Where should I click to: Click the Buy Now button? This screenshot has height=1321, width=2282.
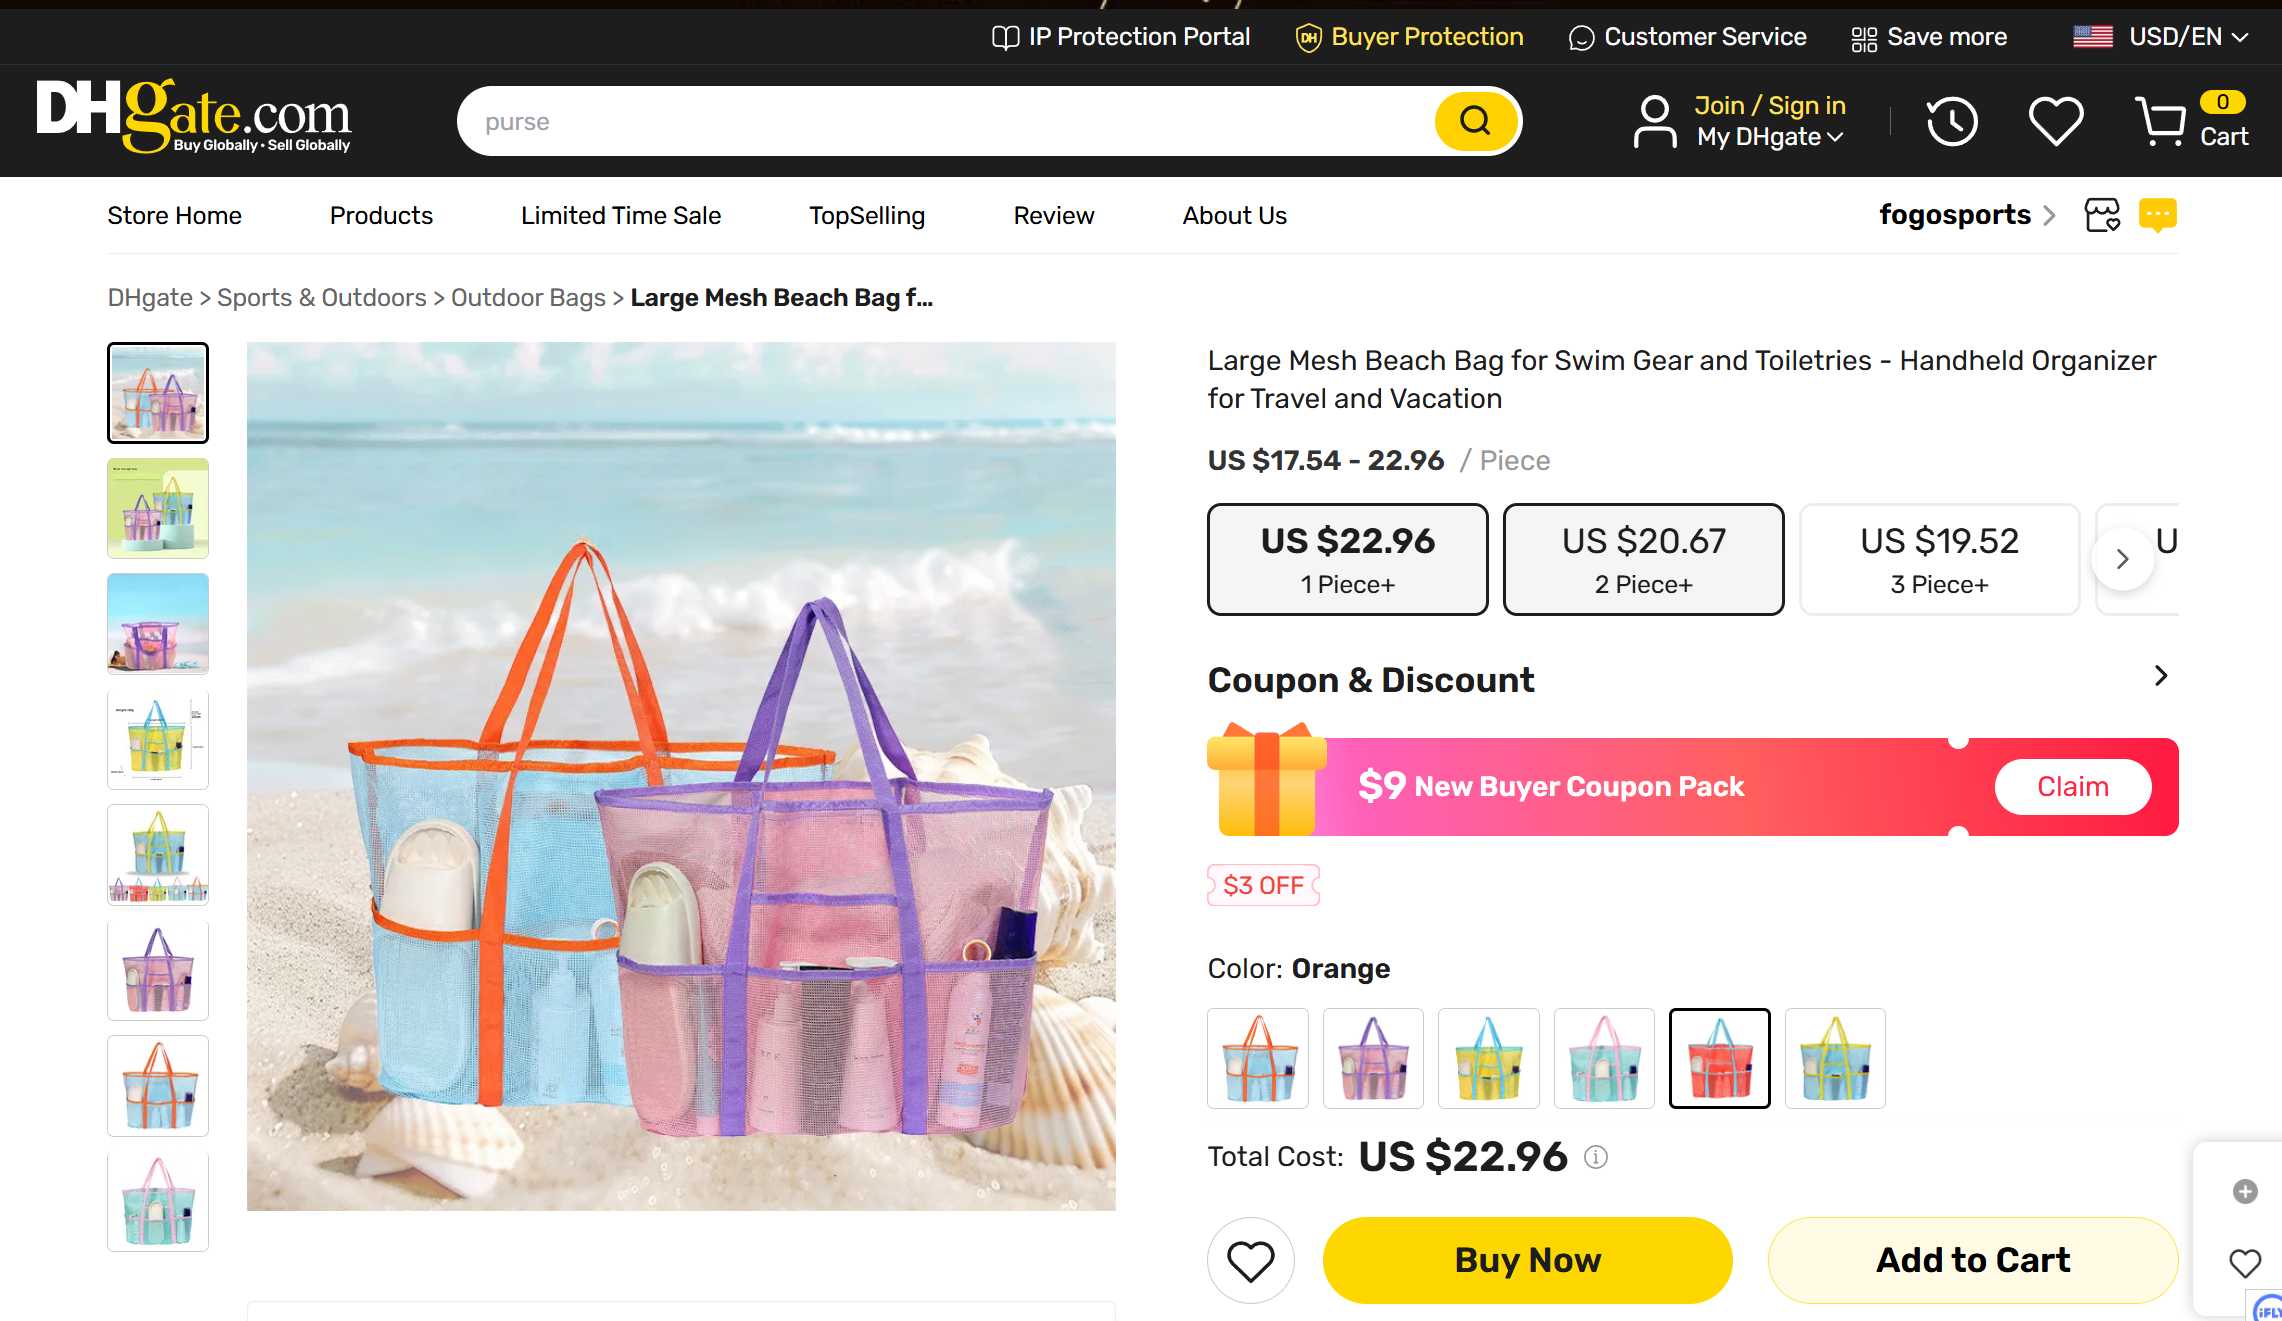[x=1527, y=1260]
